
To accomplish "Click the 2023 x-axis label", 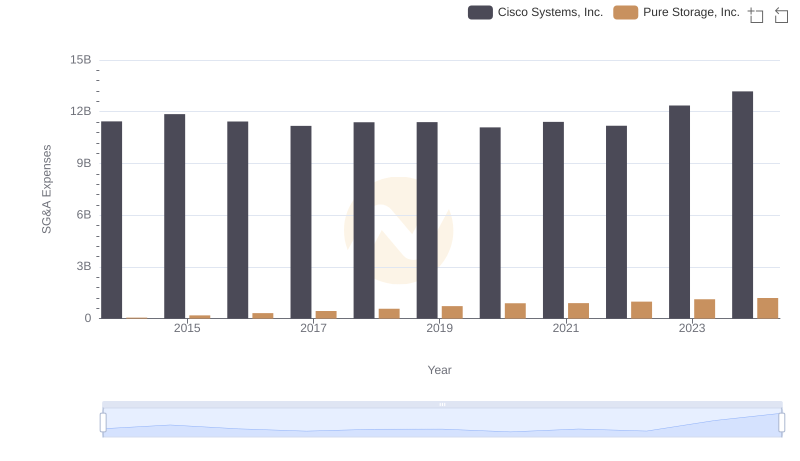I will tap(692, 328).
